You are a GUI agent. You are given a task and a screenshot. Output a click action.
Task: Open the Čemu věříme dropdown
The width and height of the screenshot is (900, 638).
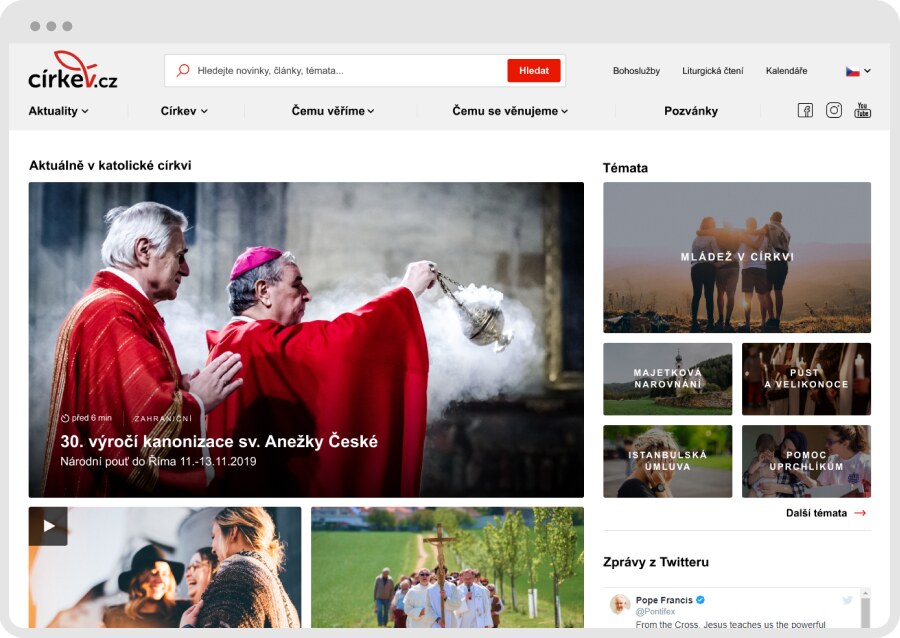[333, 111]
